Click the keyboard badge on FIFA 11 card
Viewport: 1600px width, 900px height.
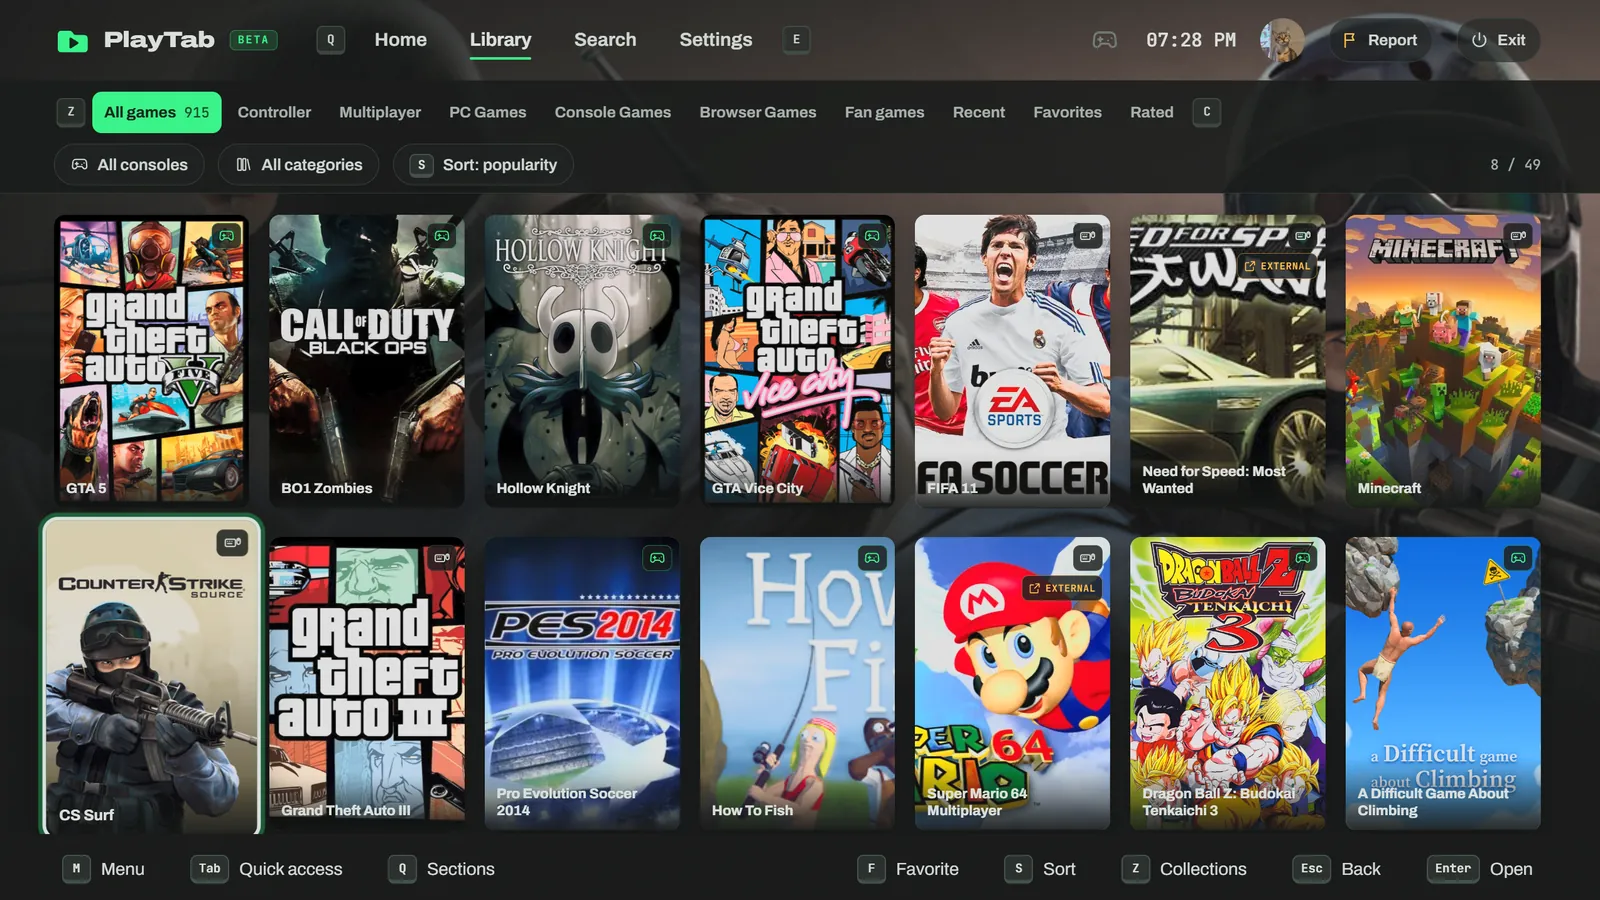coord(1087,236)
